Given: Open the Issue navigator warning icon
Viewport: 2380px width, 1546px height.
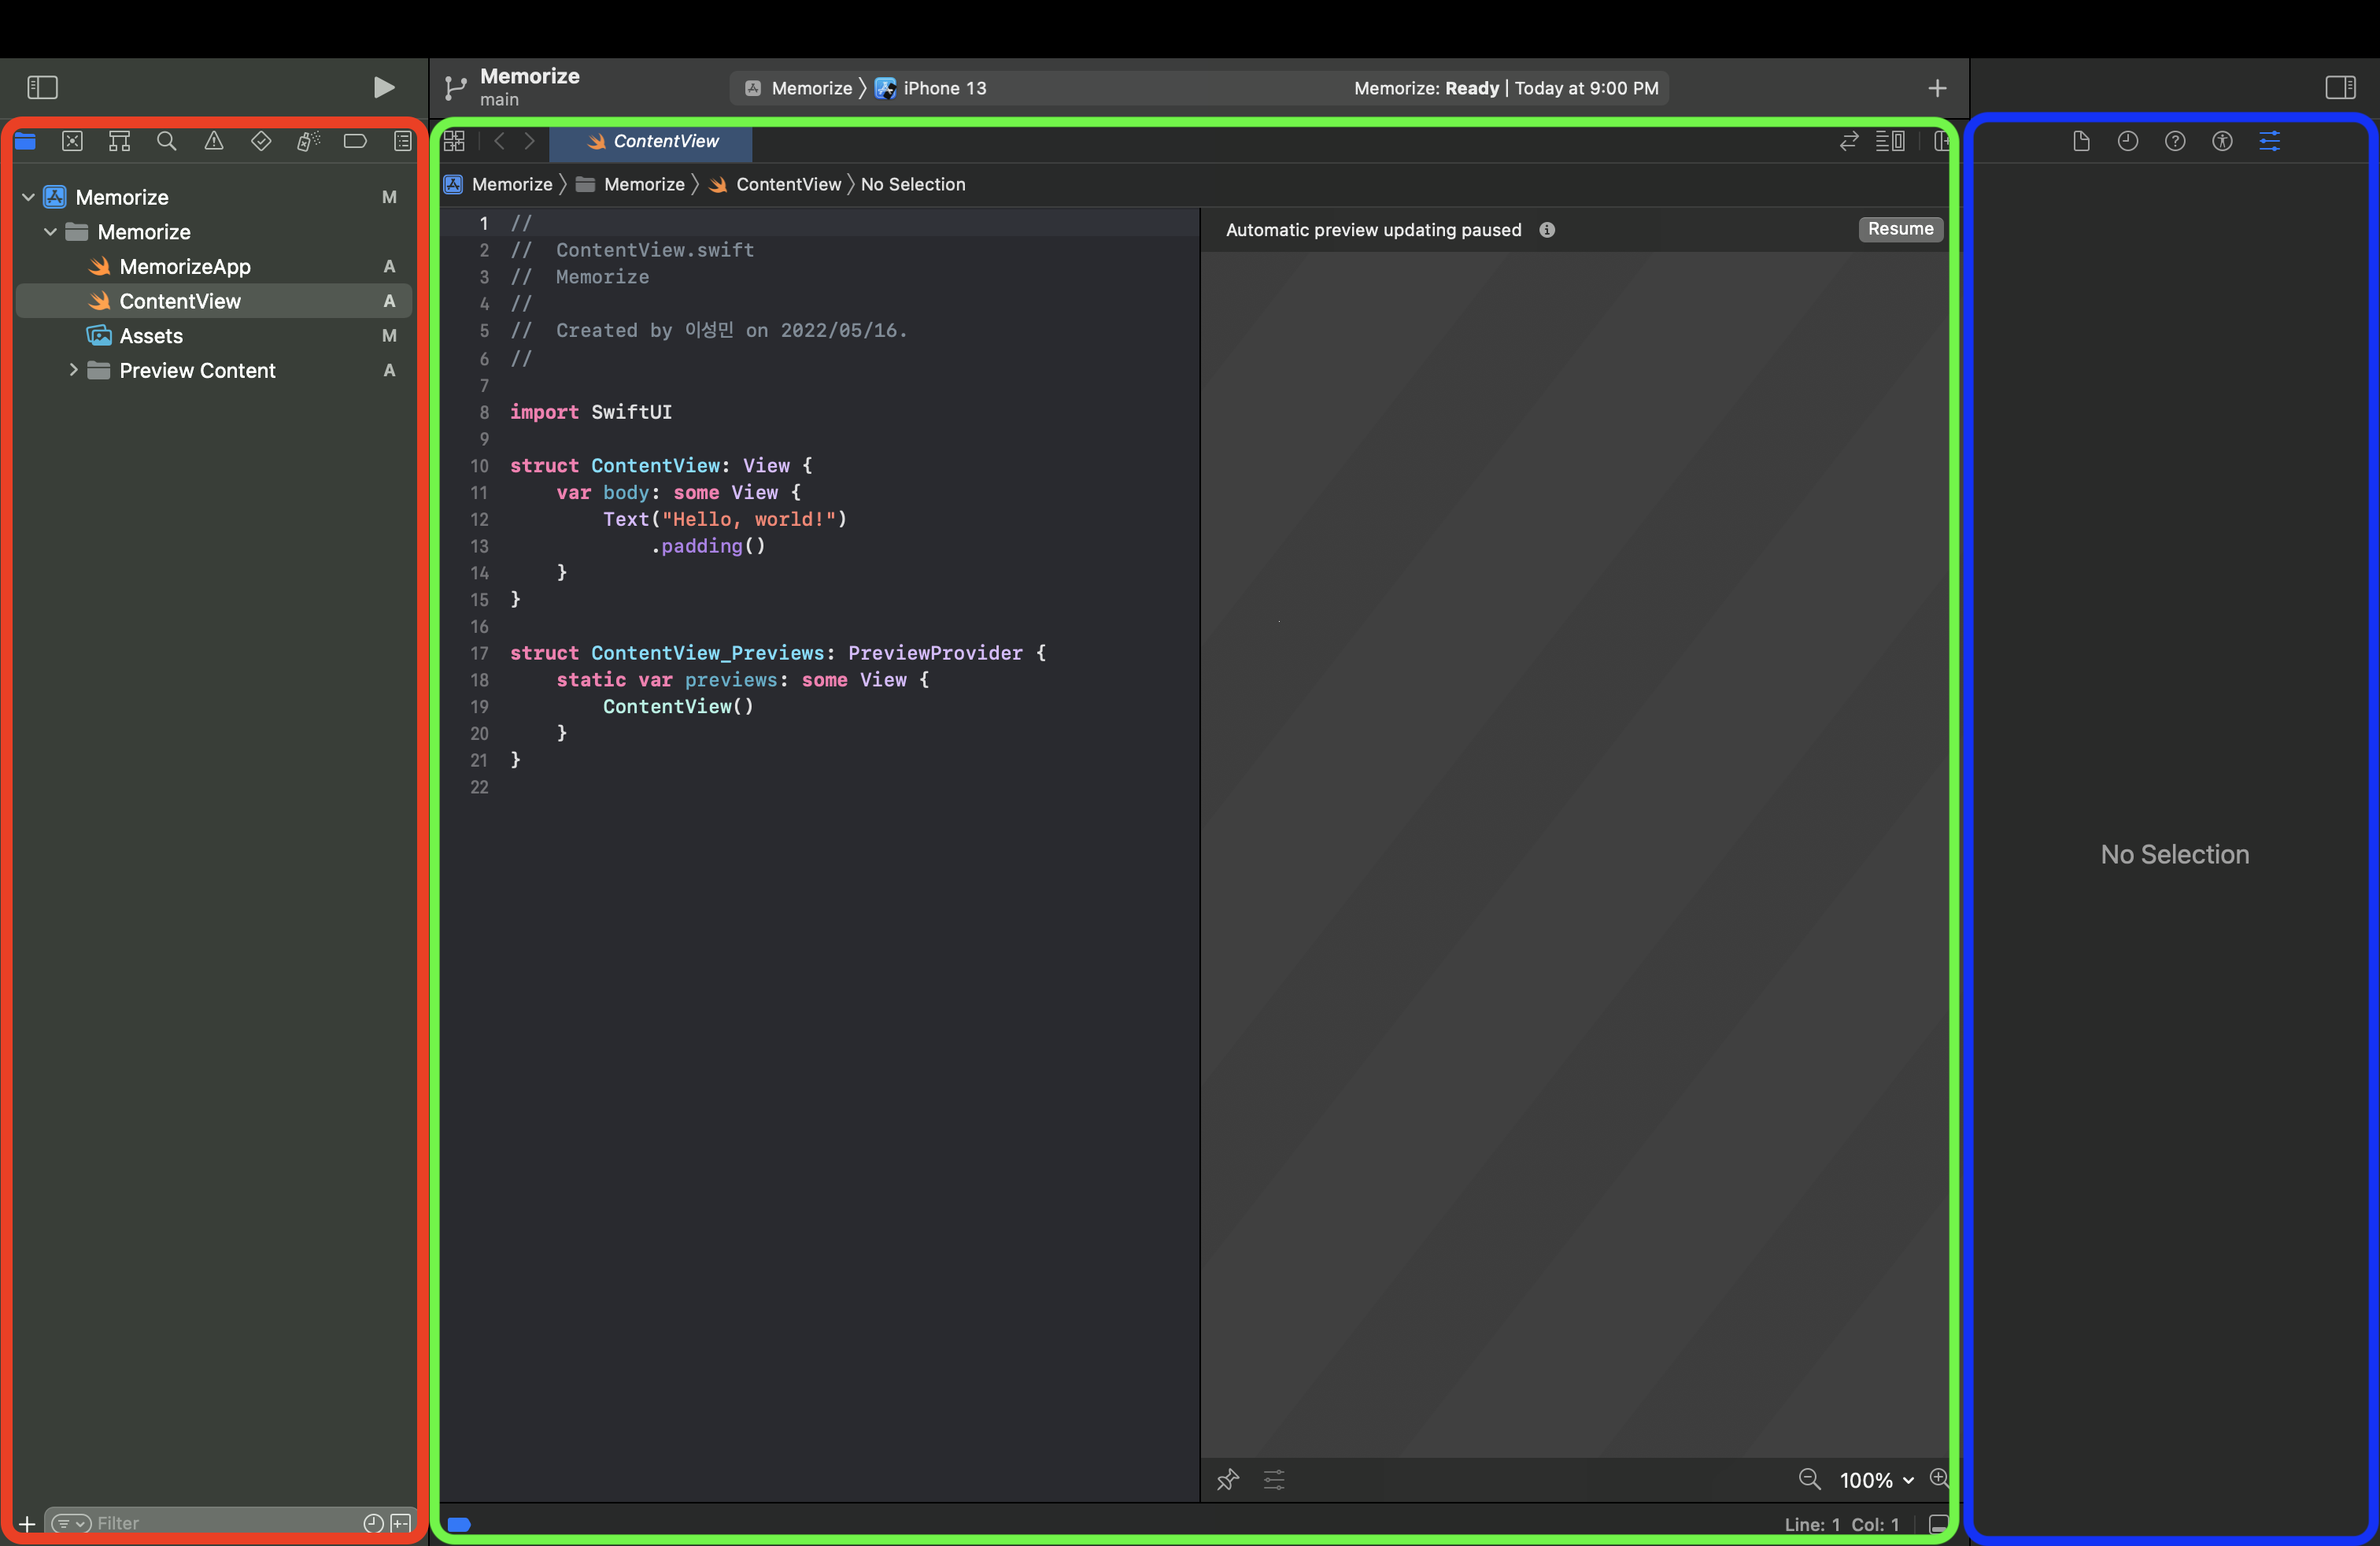Looking at the screenshot, I should 214,141.
